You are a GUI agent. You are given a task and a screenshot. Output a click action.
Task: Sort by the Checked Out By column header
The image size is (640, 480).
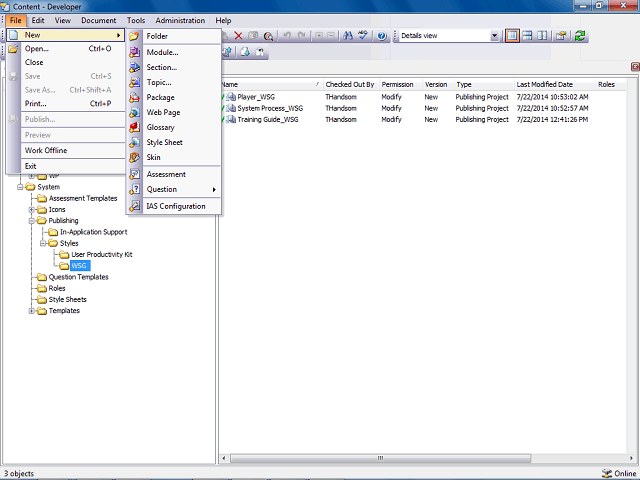pos(351,84)
